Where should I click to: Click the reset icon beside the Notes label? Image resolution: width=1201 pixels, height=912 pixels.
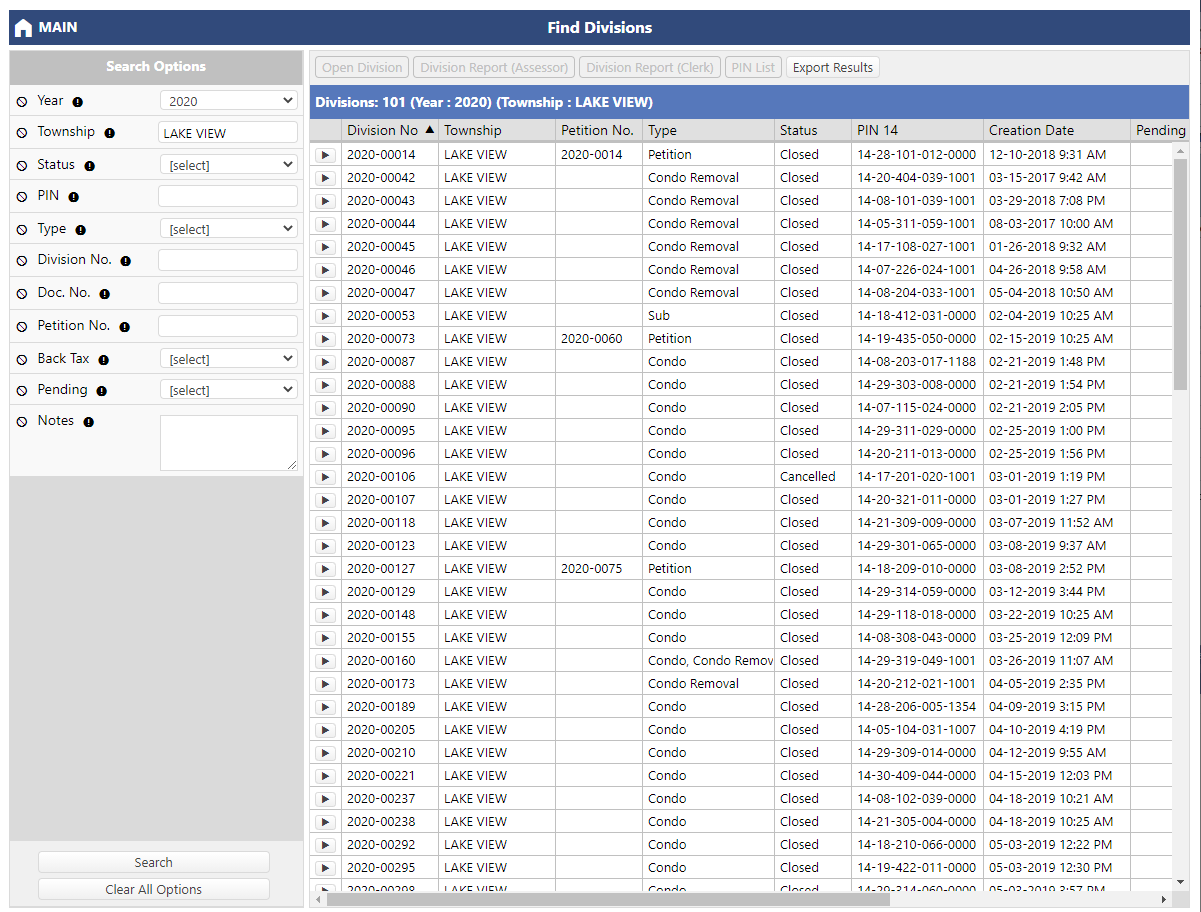23,421
